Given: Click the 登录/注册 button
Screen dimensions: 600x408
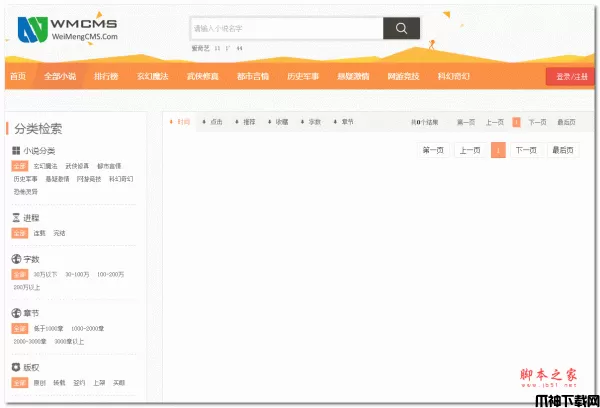Looking at the screenshot, I should [569, 77].
